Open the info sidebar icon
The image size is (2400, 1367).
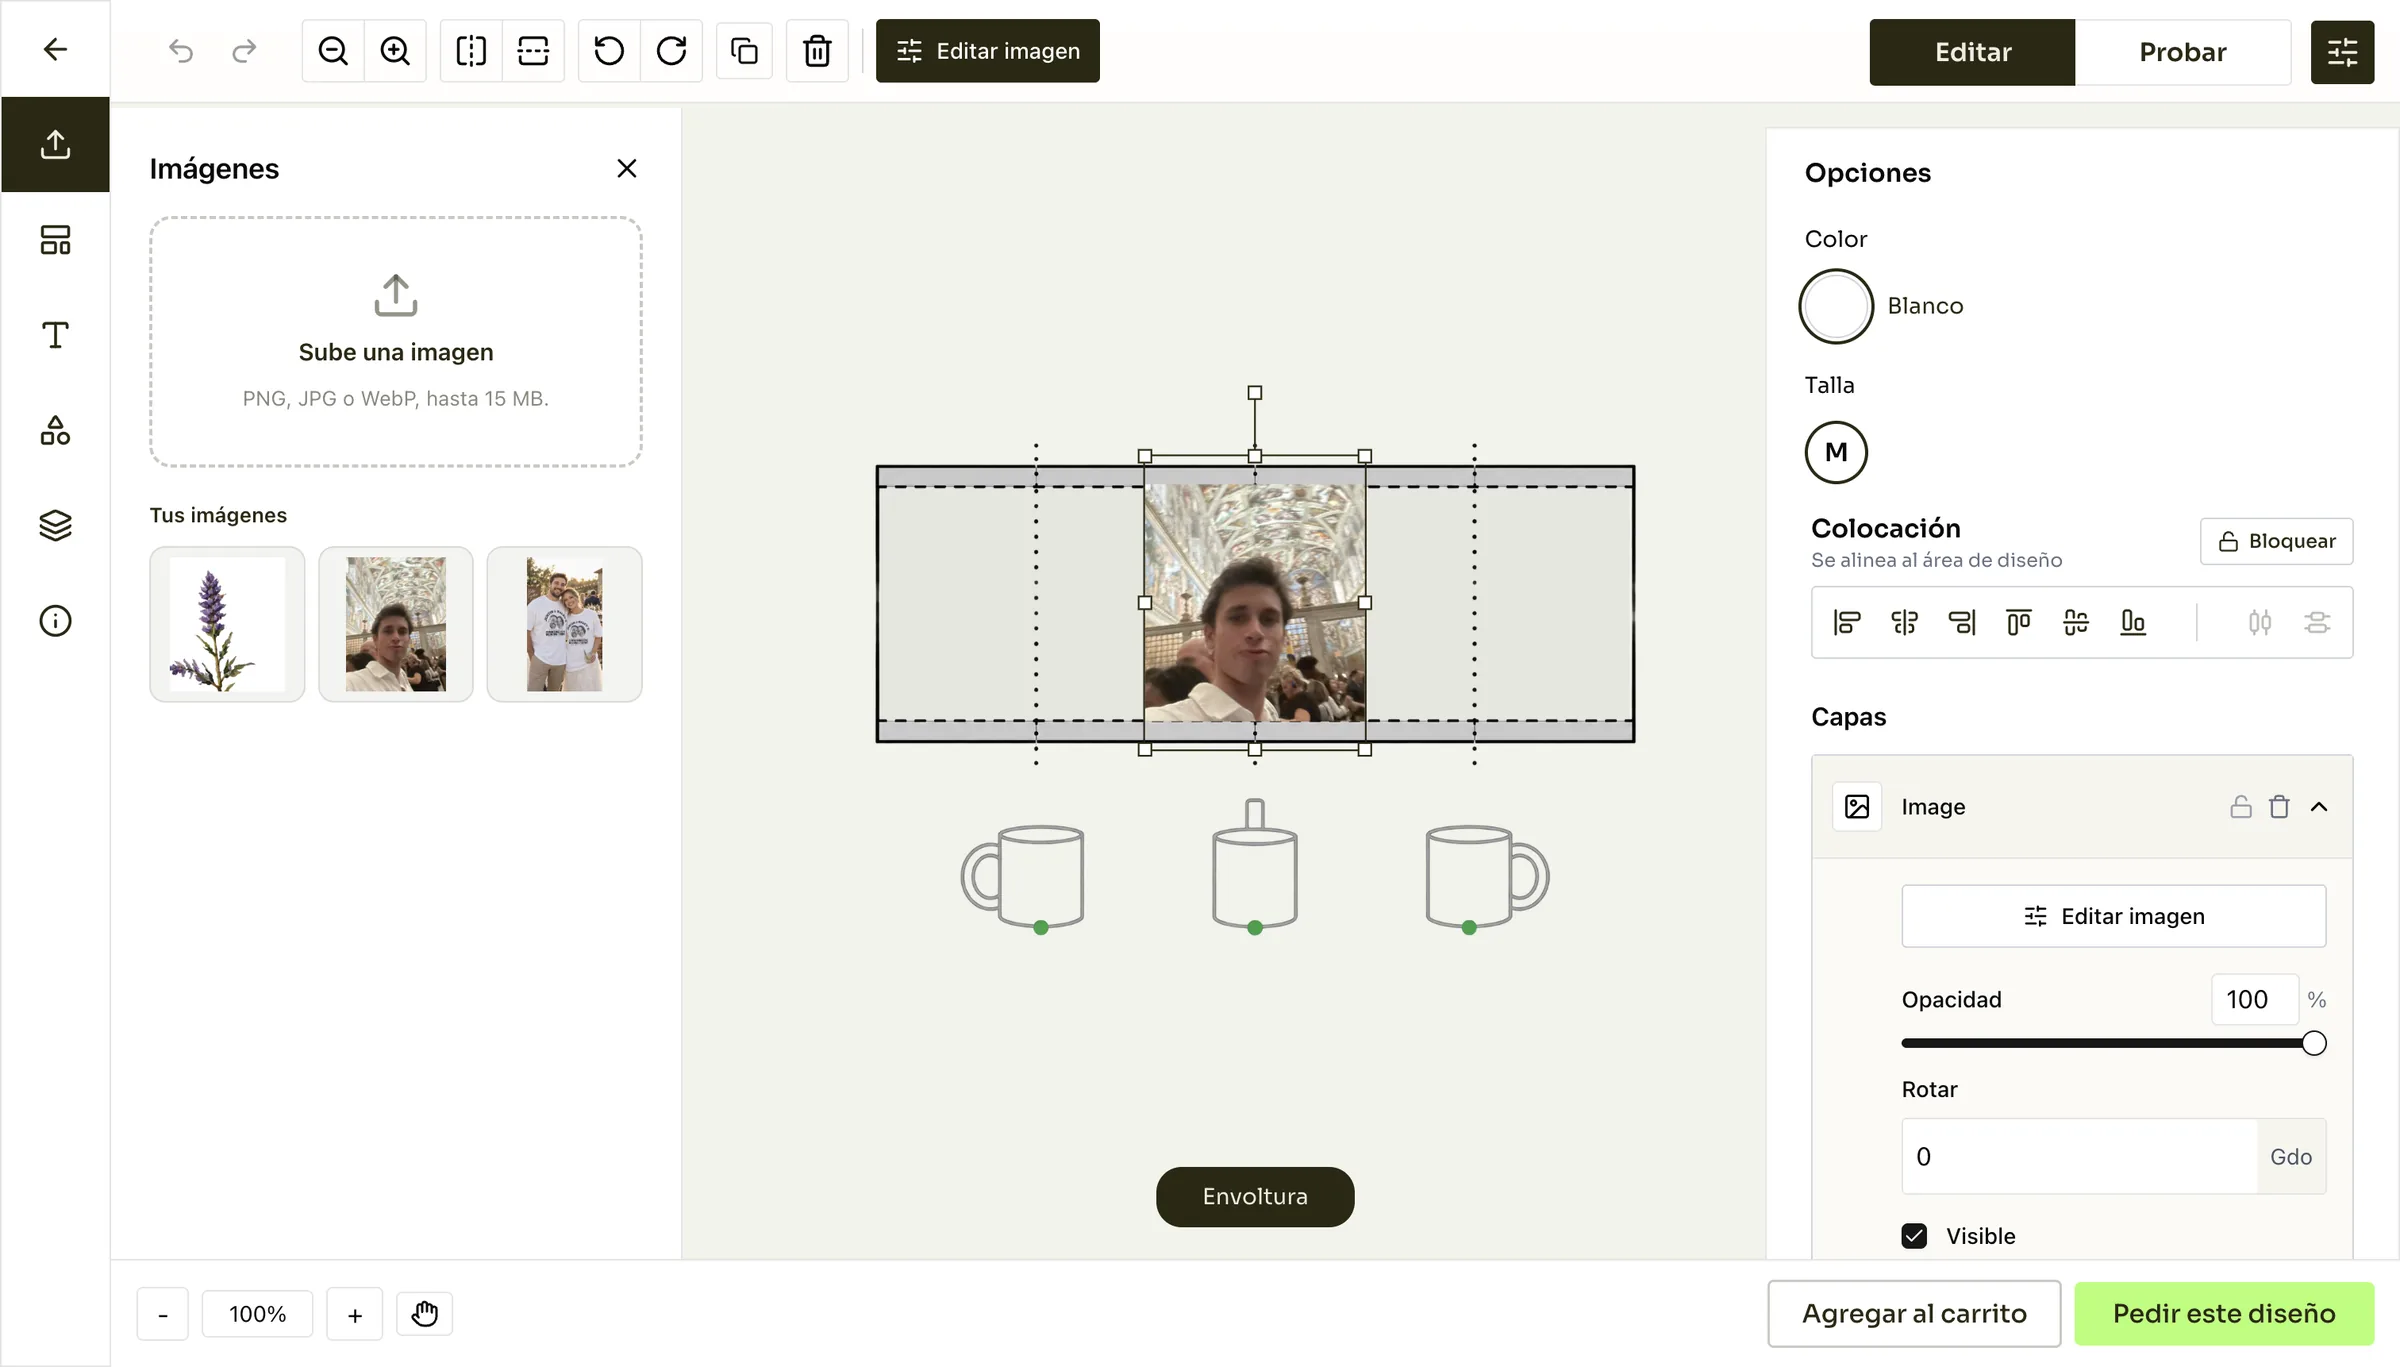tap(55, 621)
